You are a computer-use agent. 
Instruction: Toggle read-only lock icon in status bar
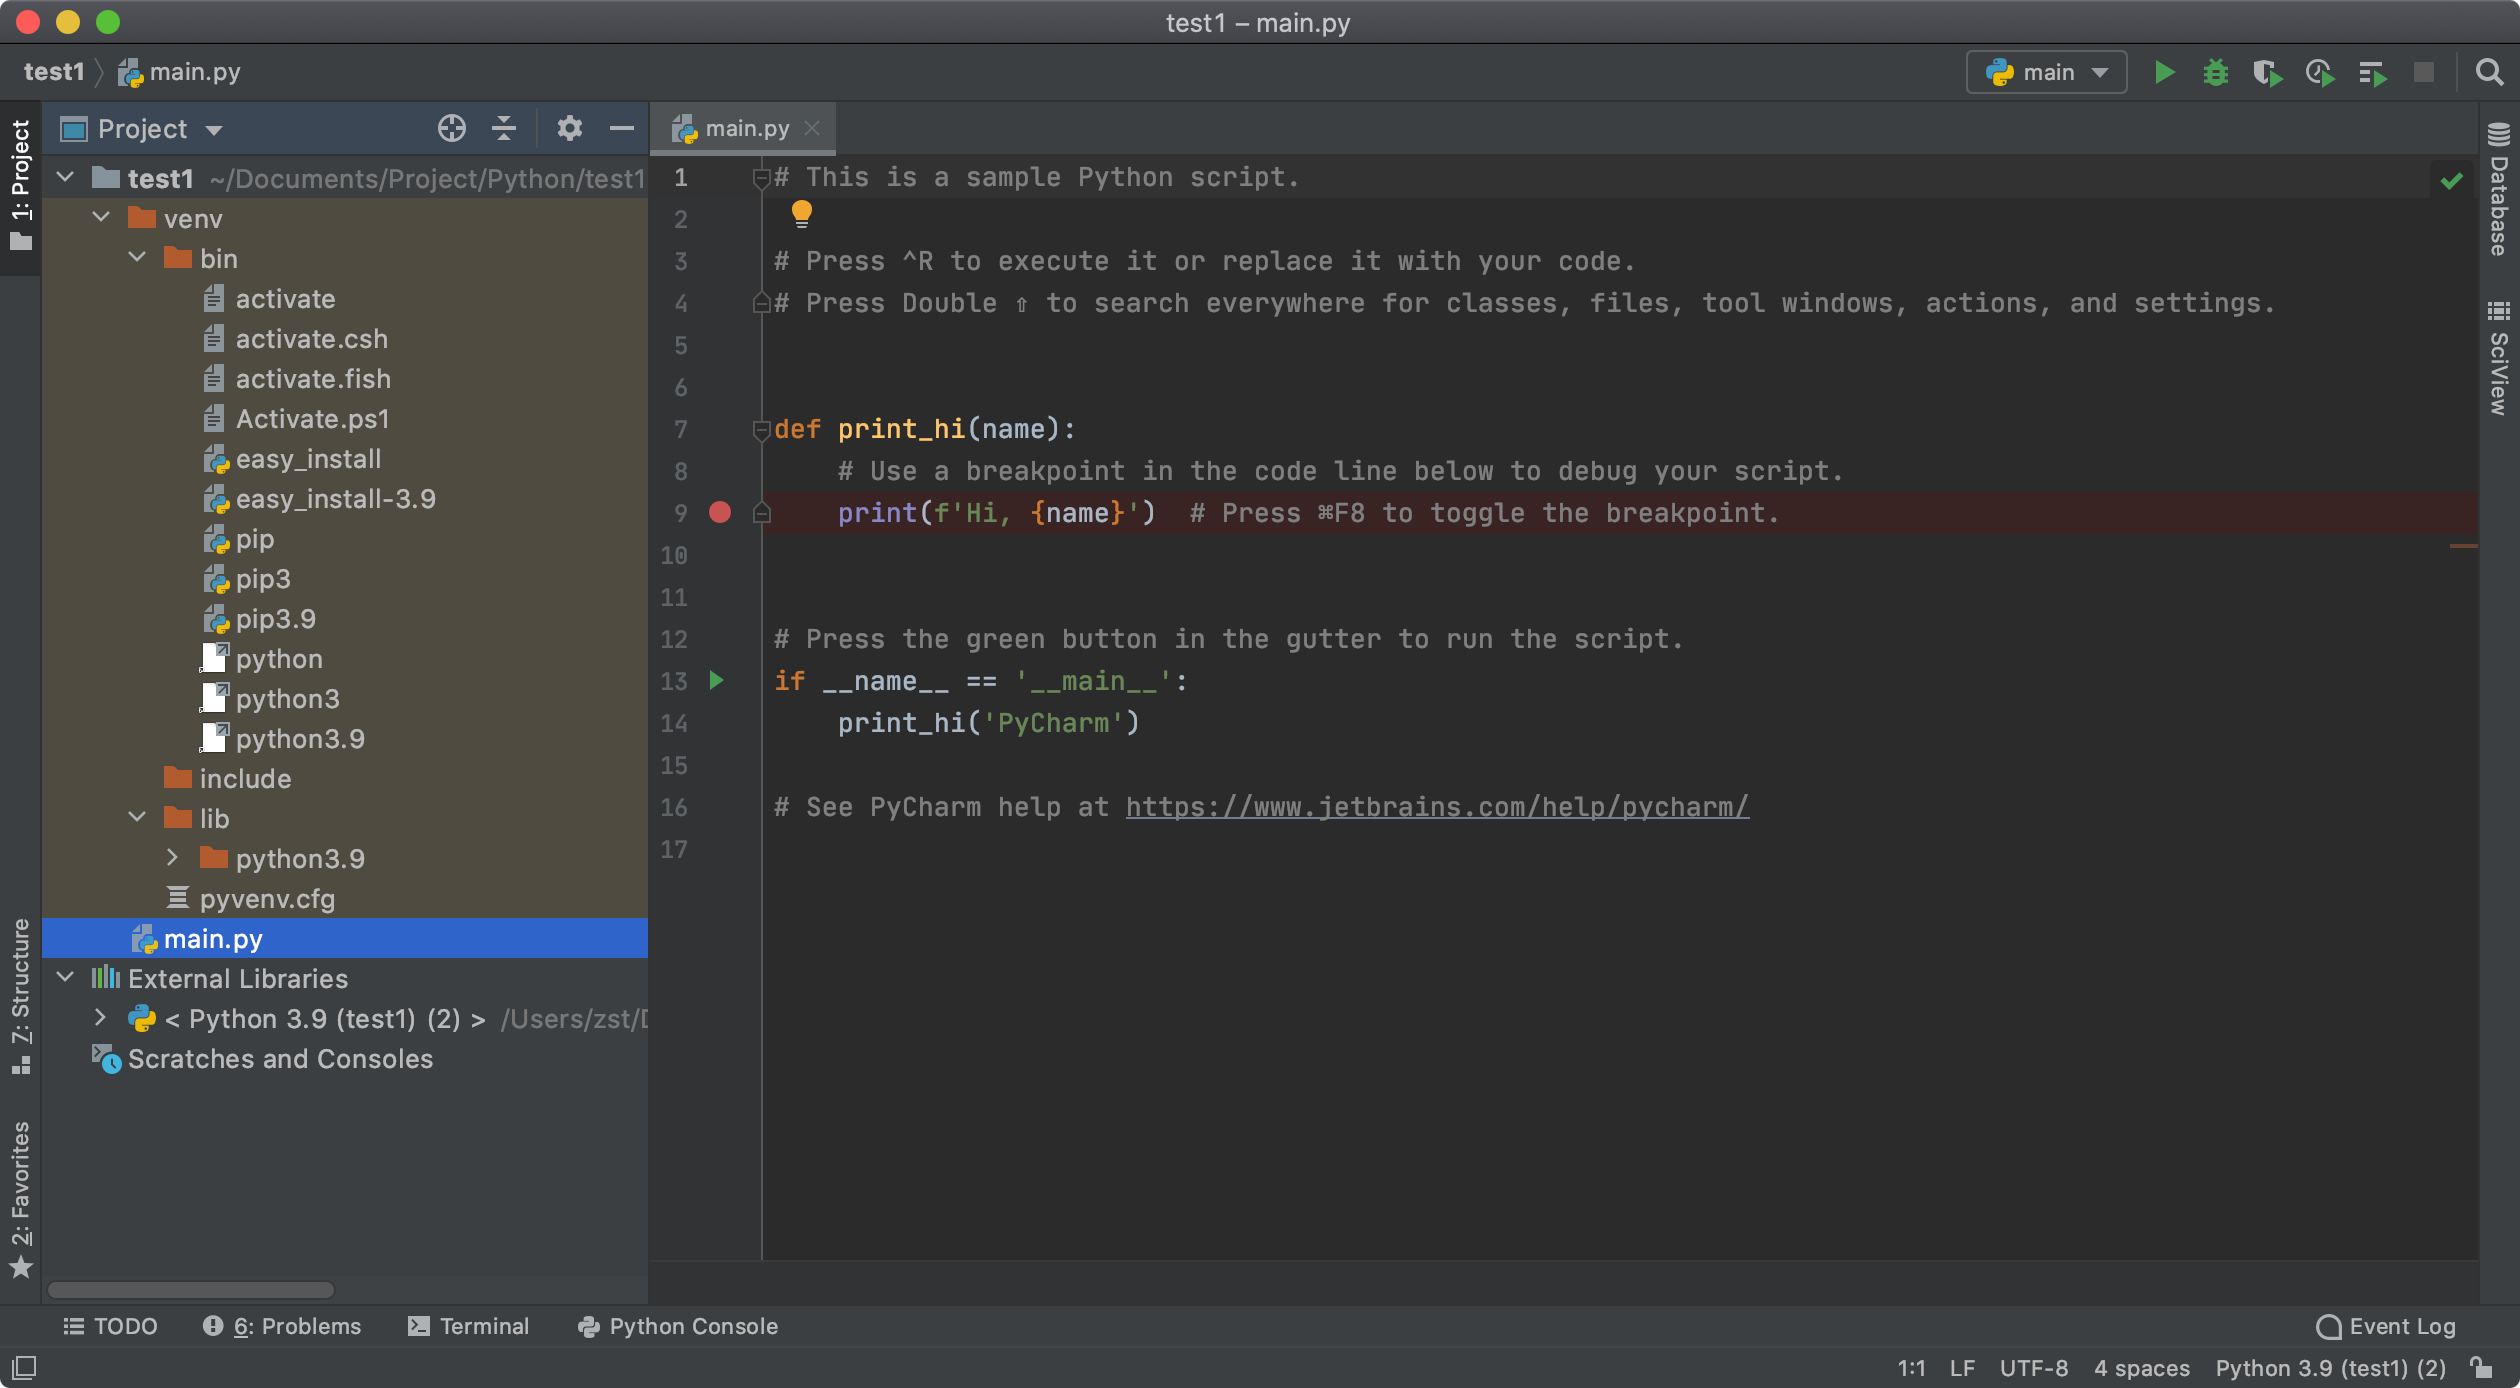pos(2481,1367)
